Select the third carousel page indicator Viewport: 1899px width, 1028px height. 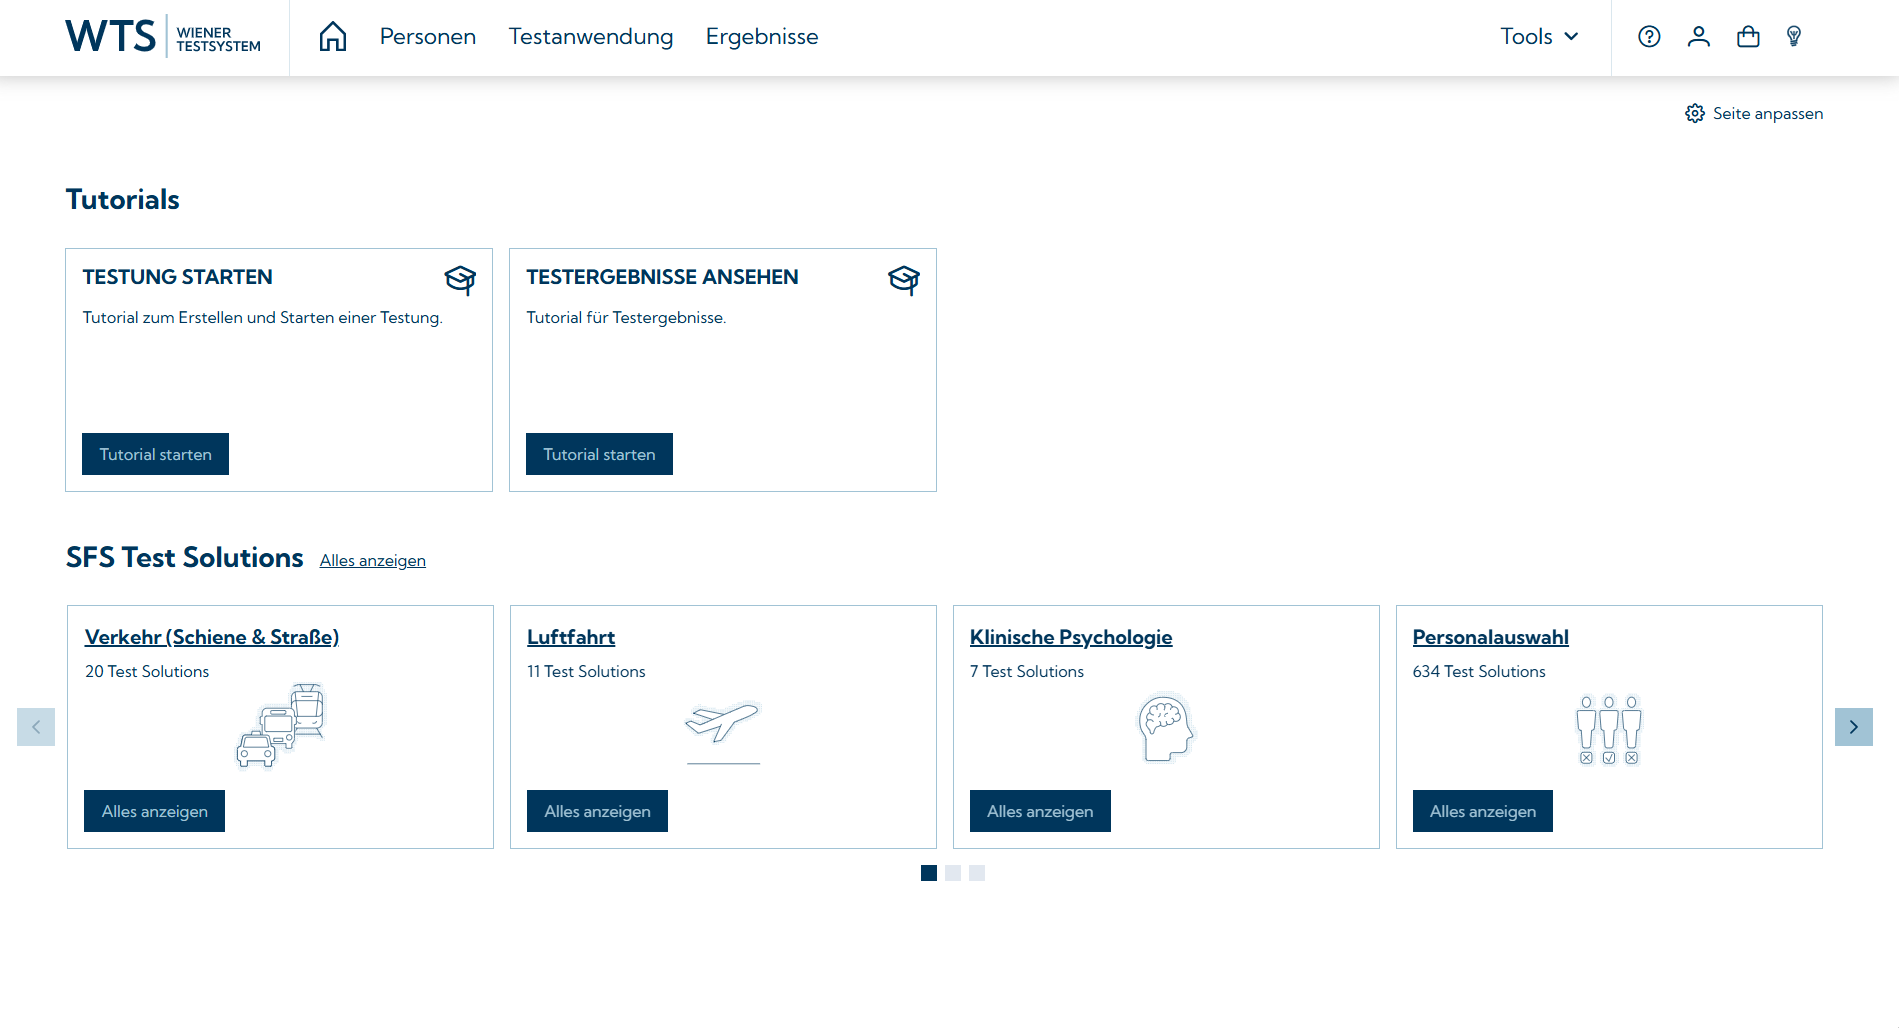[977, 873]
